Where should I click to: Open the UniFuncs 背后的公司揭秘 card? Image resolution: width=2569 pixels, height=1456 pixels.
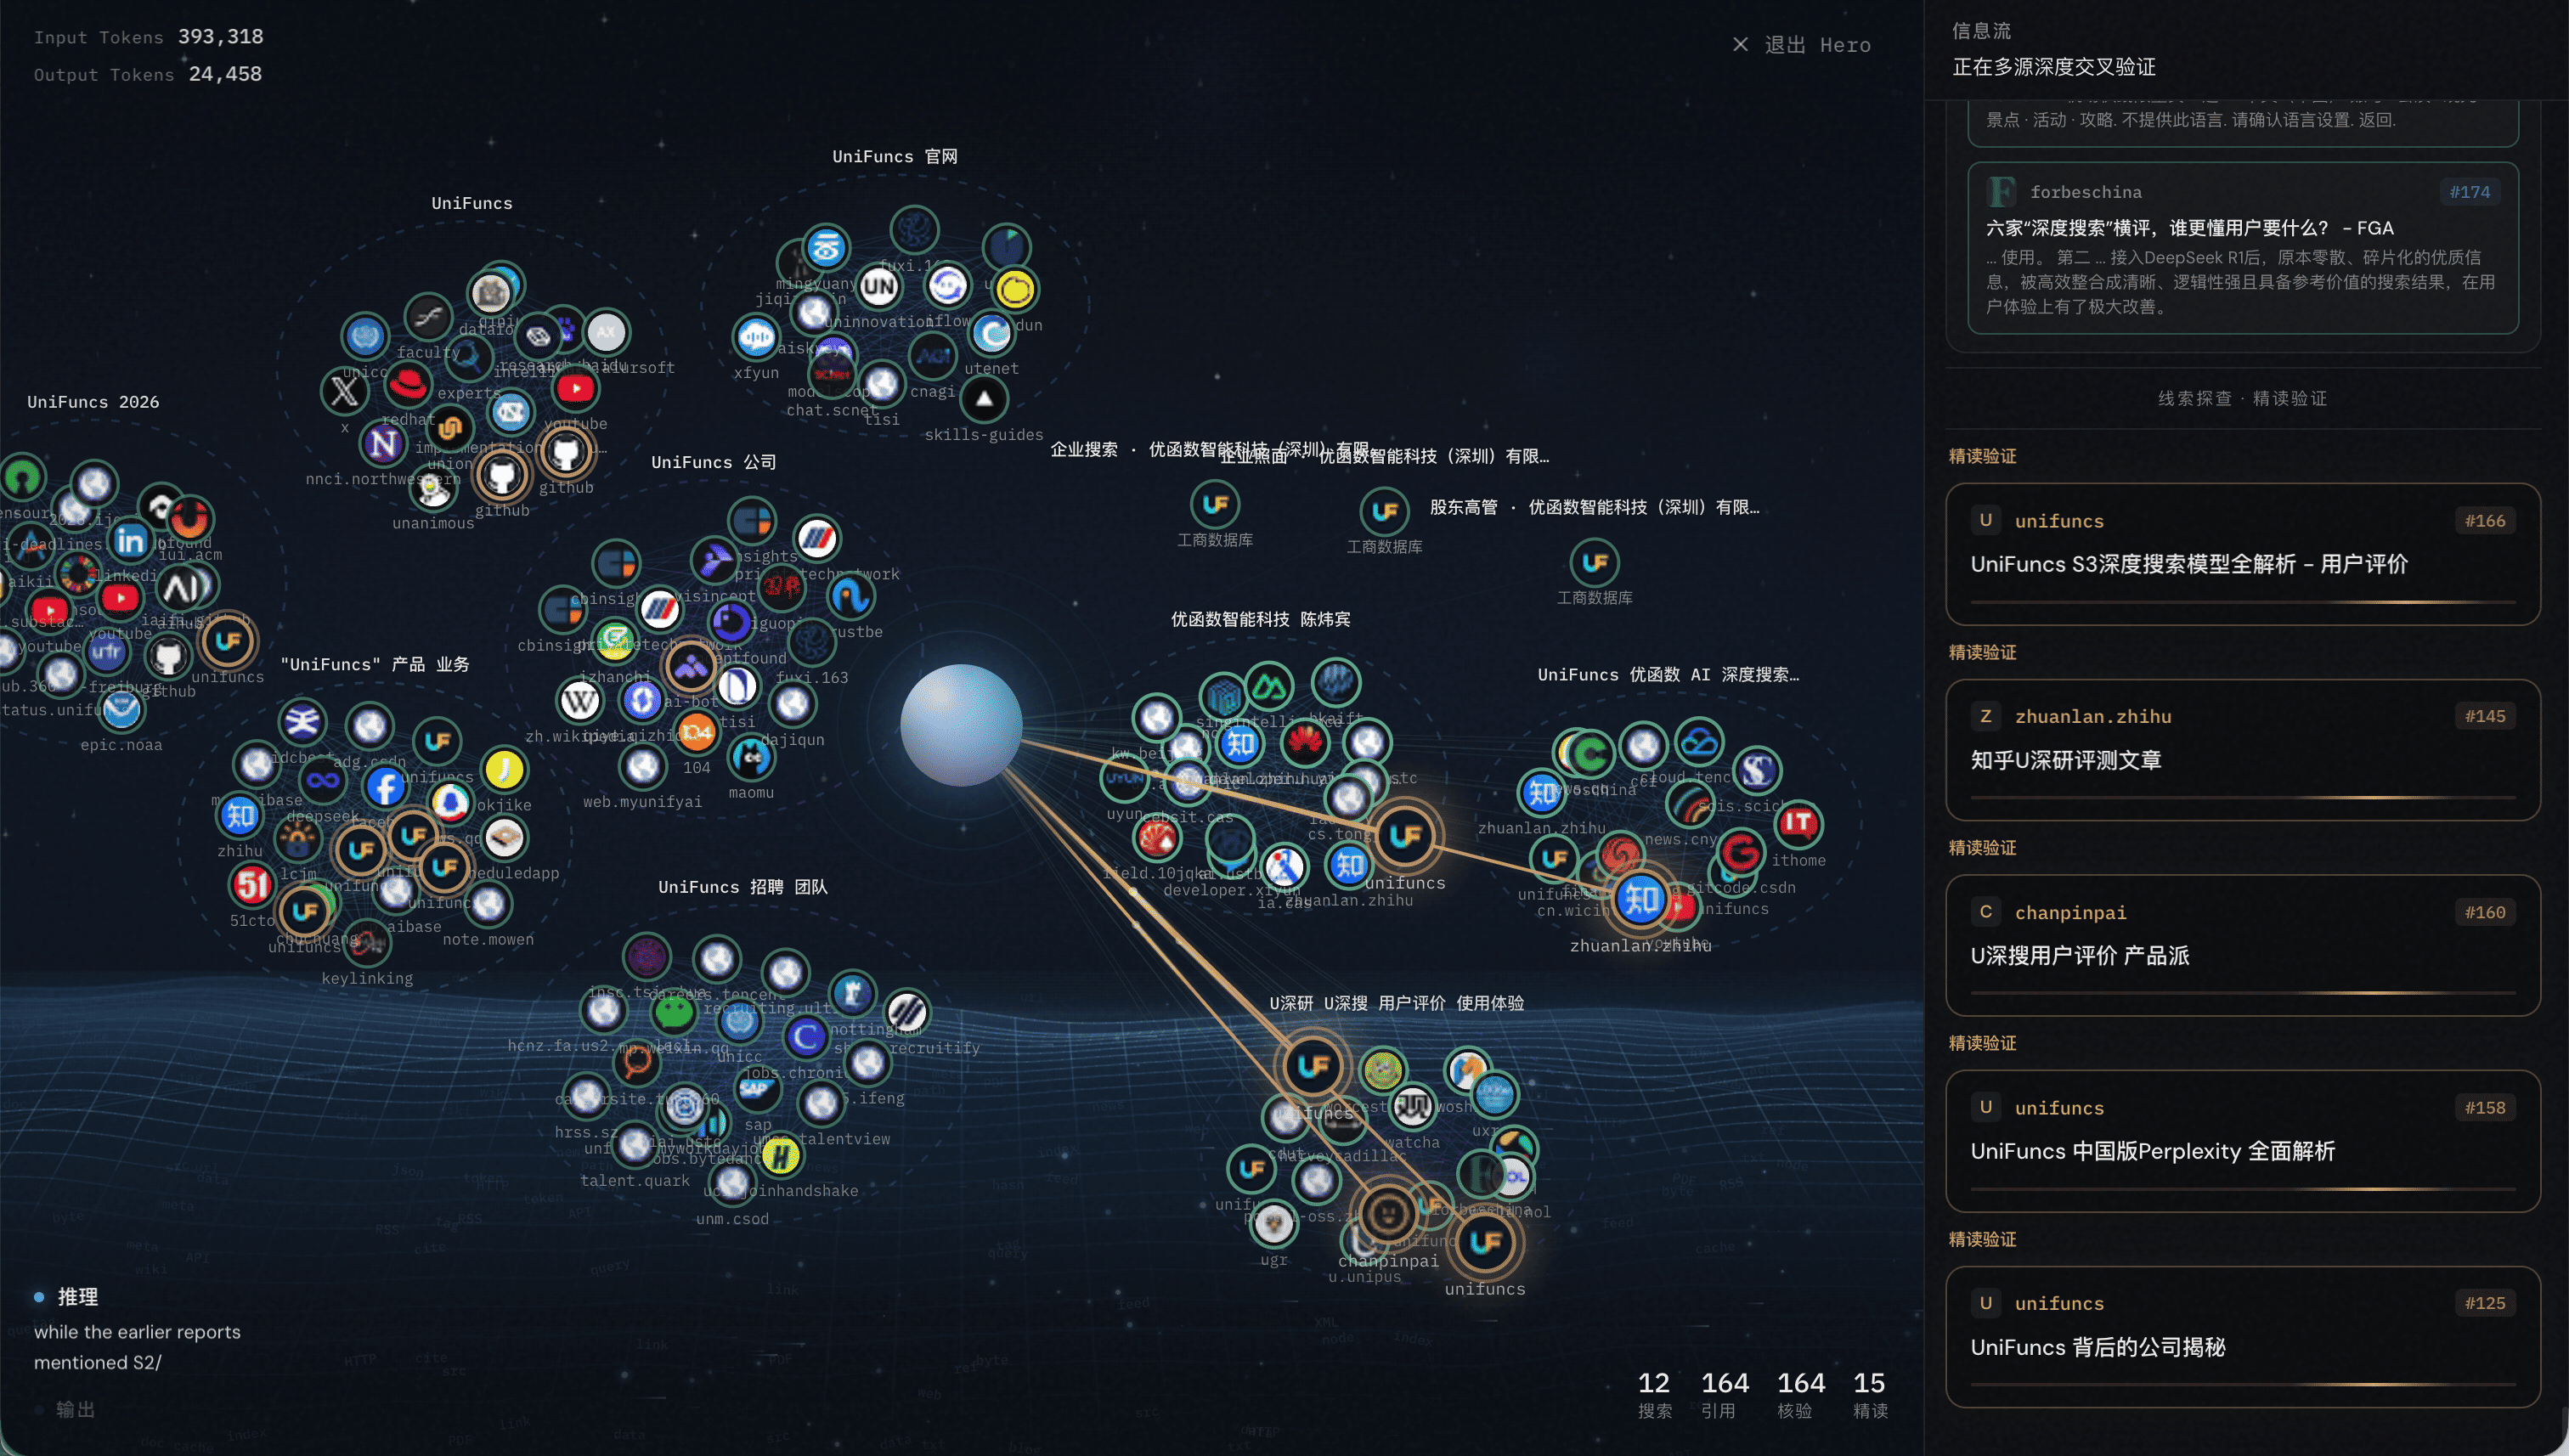pyautogui.click(x=2242, y=1337)
